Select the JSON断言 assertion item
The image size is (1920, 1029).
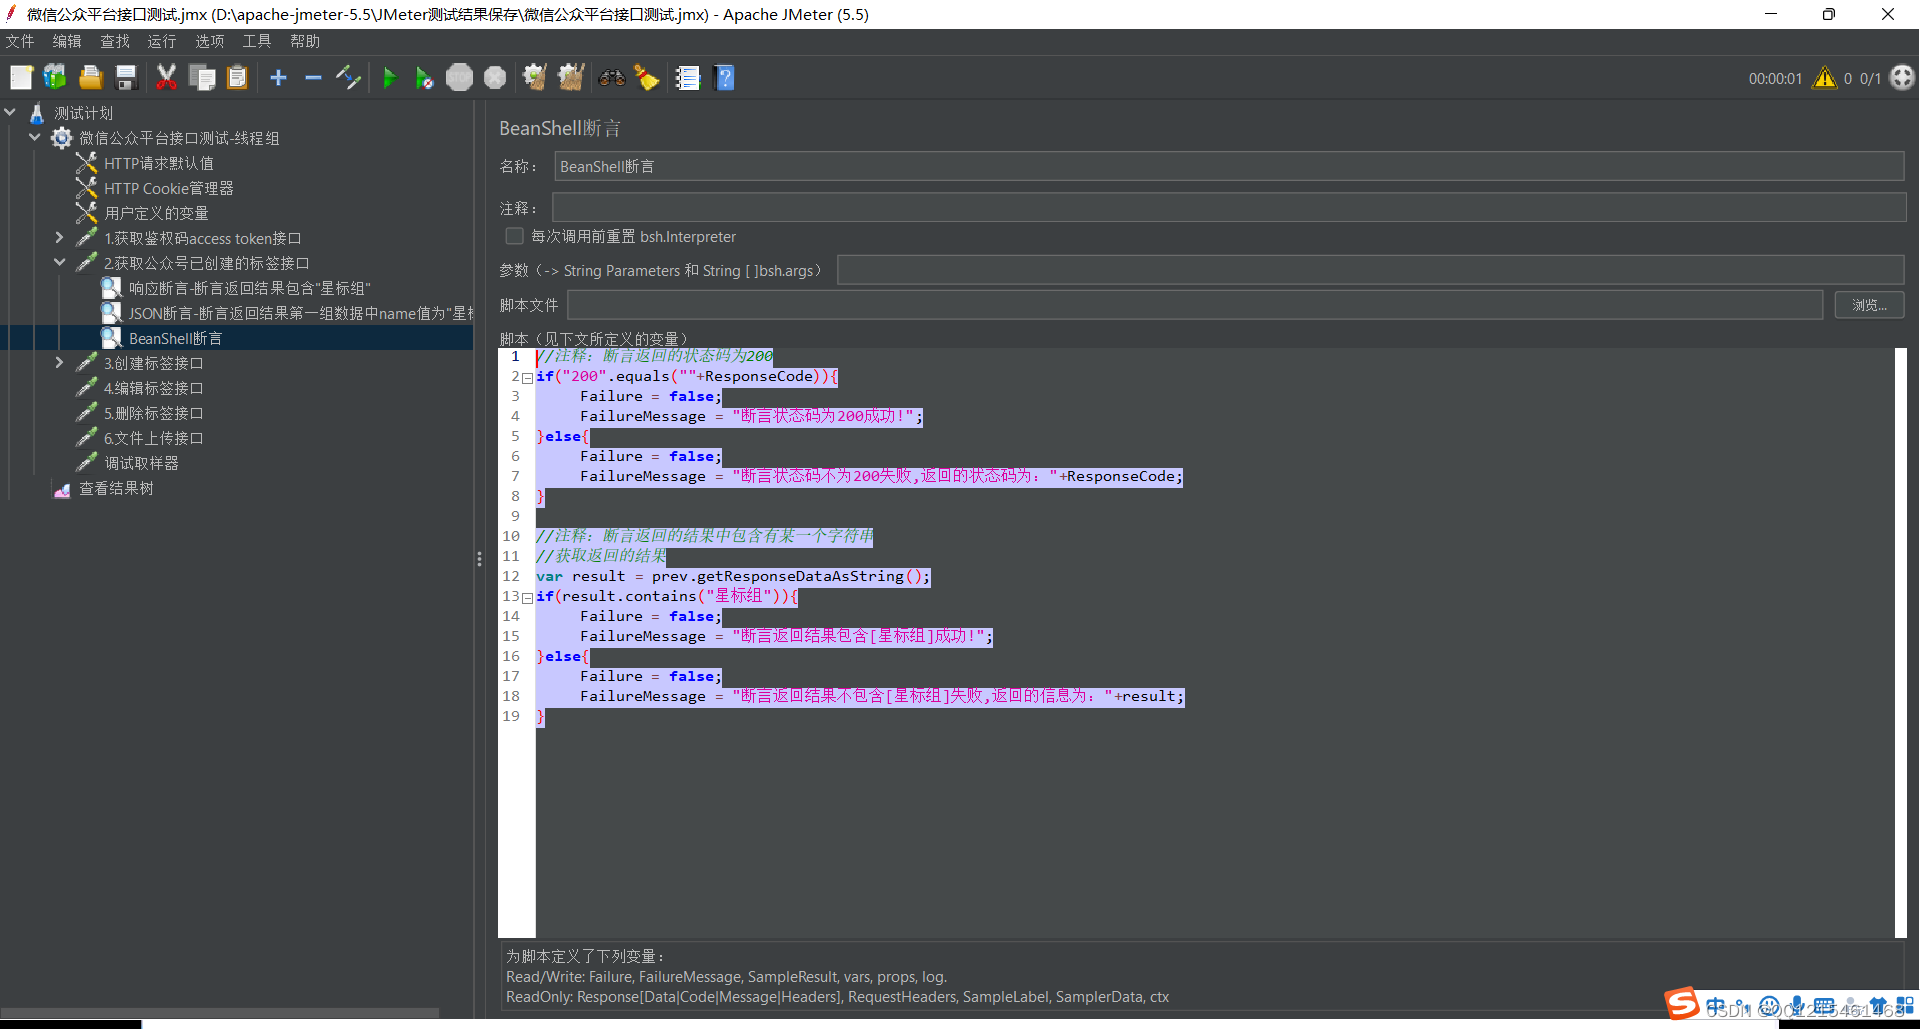click(300, 313)
